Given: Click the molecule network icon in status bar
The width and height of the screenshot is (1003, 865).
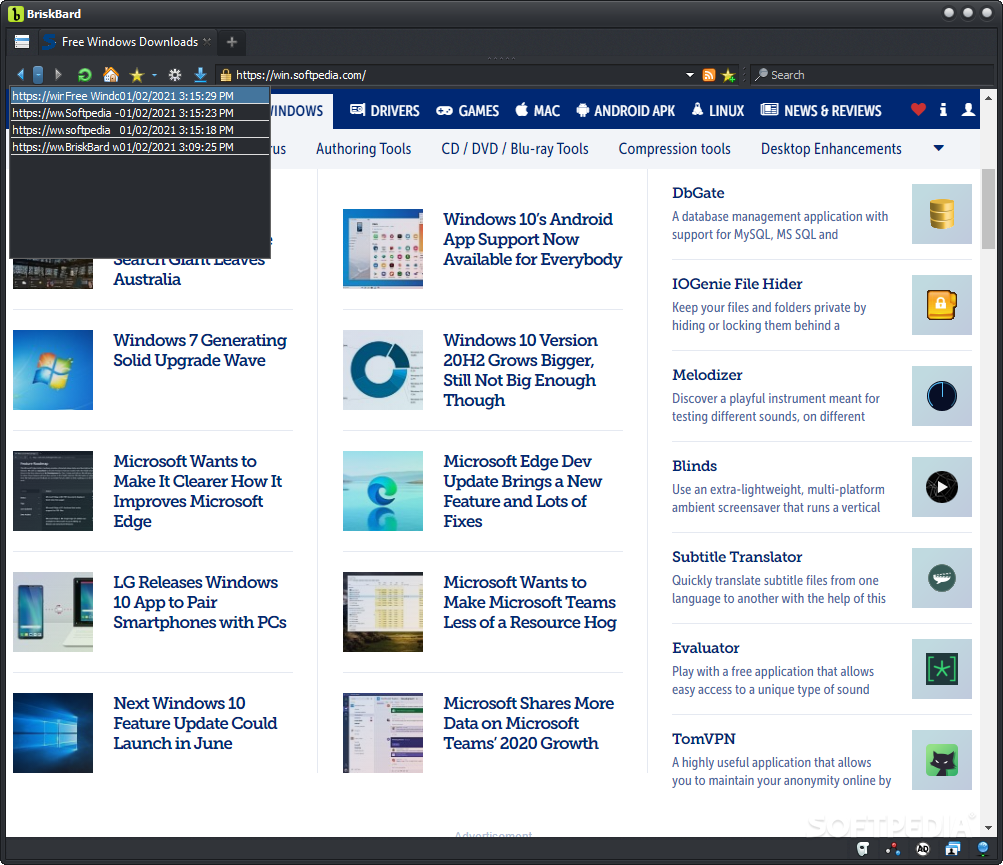Looking at the screenshot, I should (x=893, y=849).
